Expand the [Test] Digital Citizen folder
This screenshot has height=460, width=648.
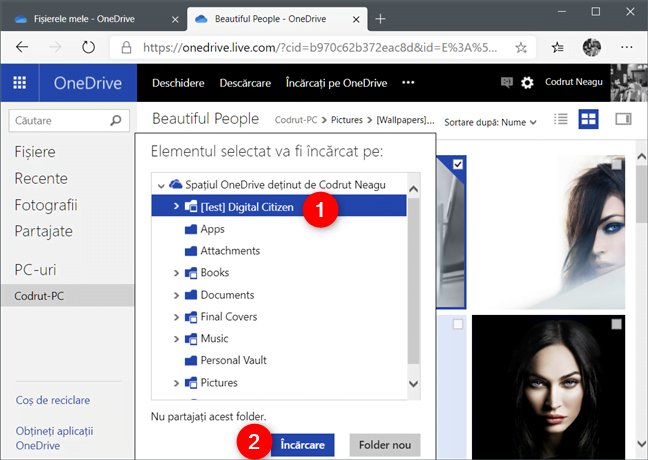coord(176,206)
